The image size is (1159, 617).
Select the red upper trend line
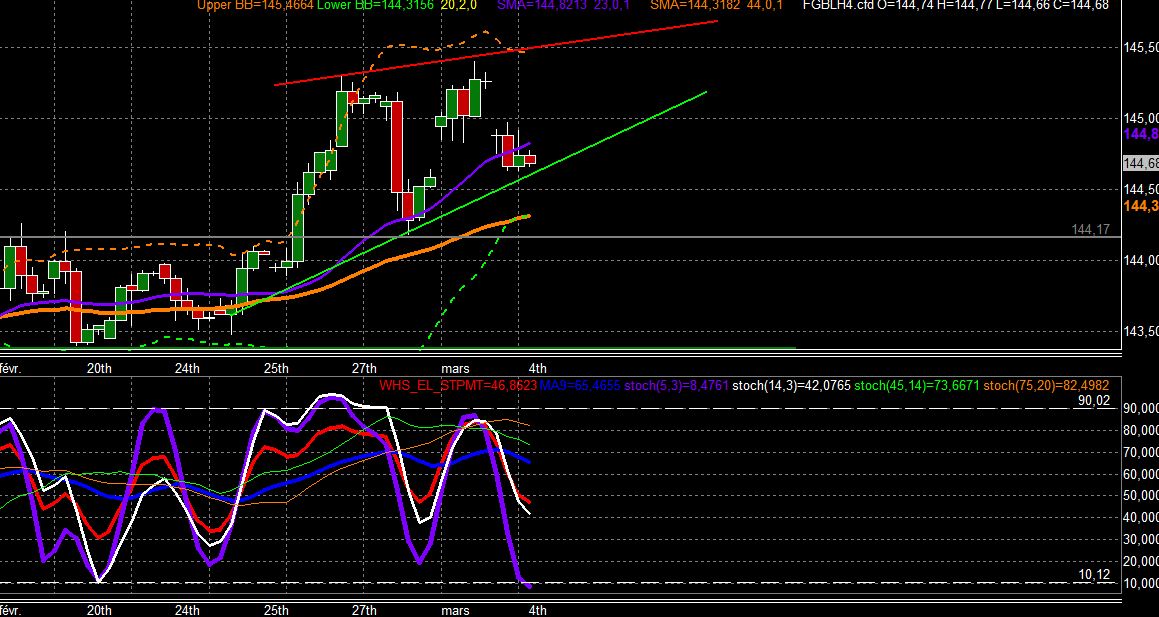click(495, 53)
